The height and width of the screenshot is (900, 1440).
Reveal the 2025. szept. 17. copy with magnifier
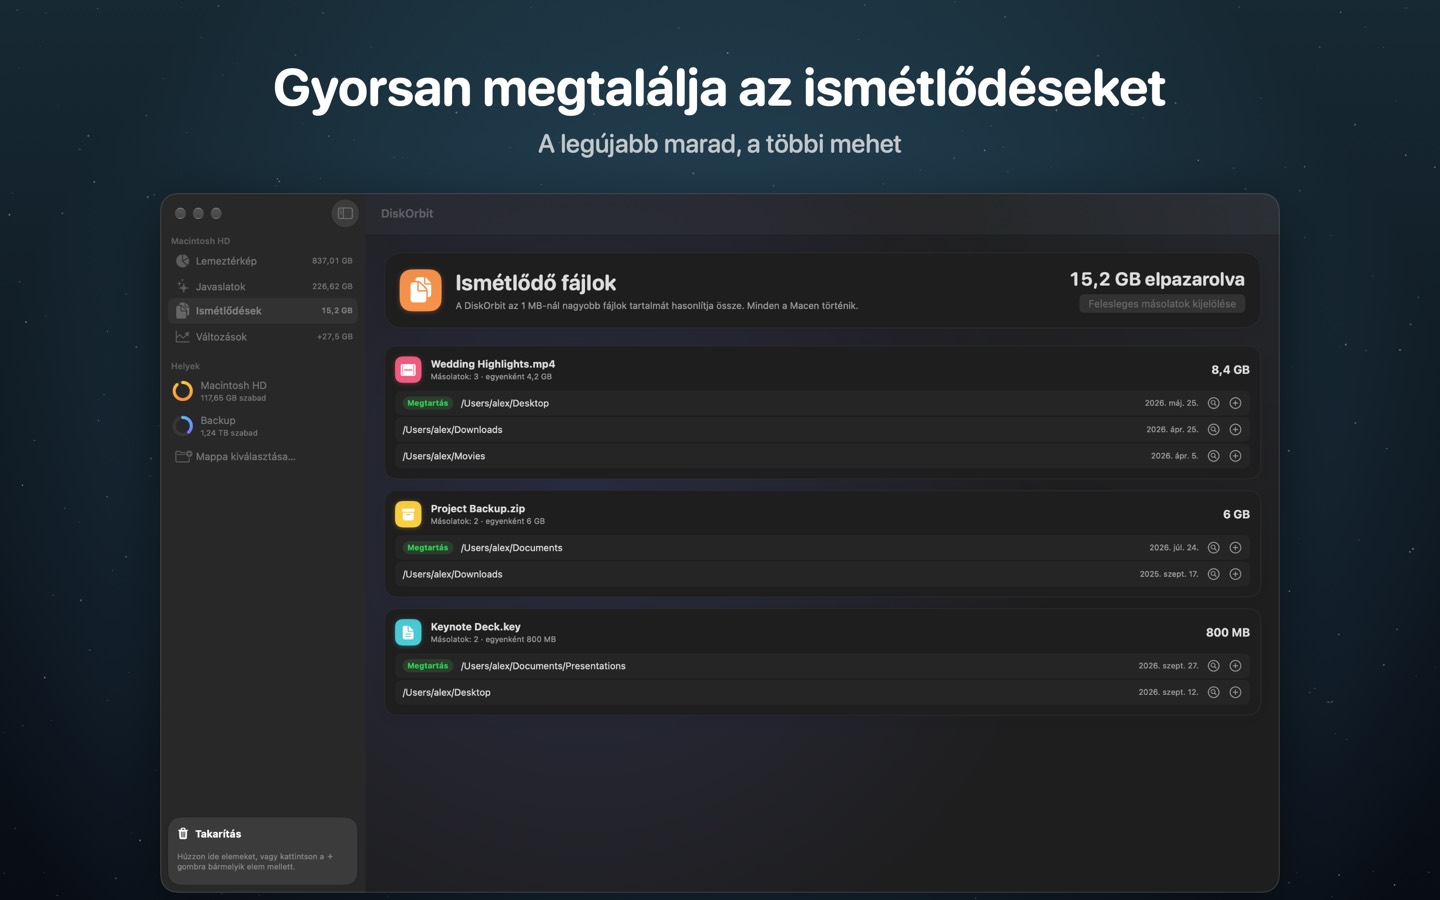pos(1213,574)
